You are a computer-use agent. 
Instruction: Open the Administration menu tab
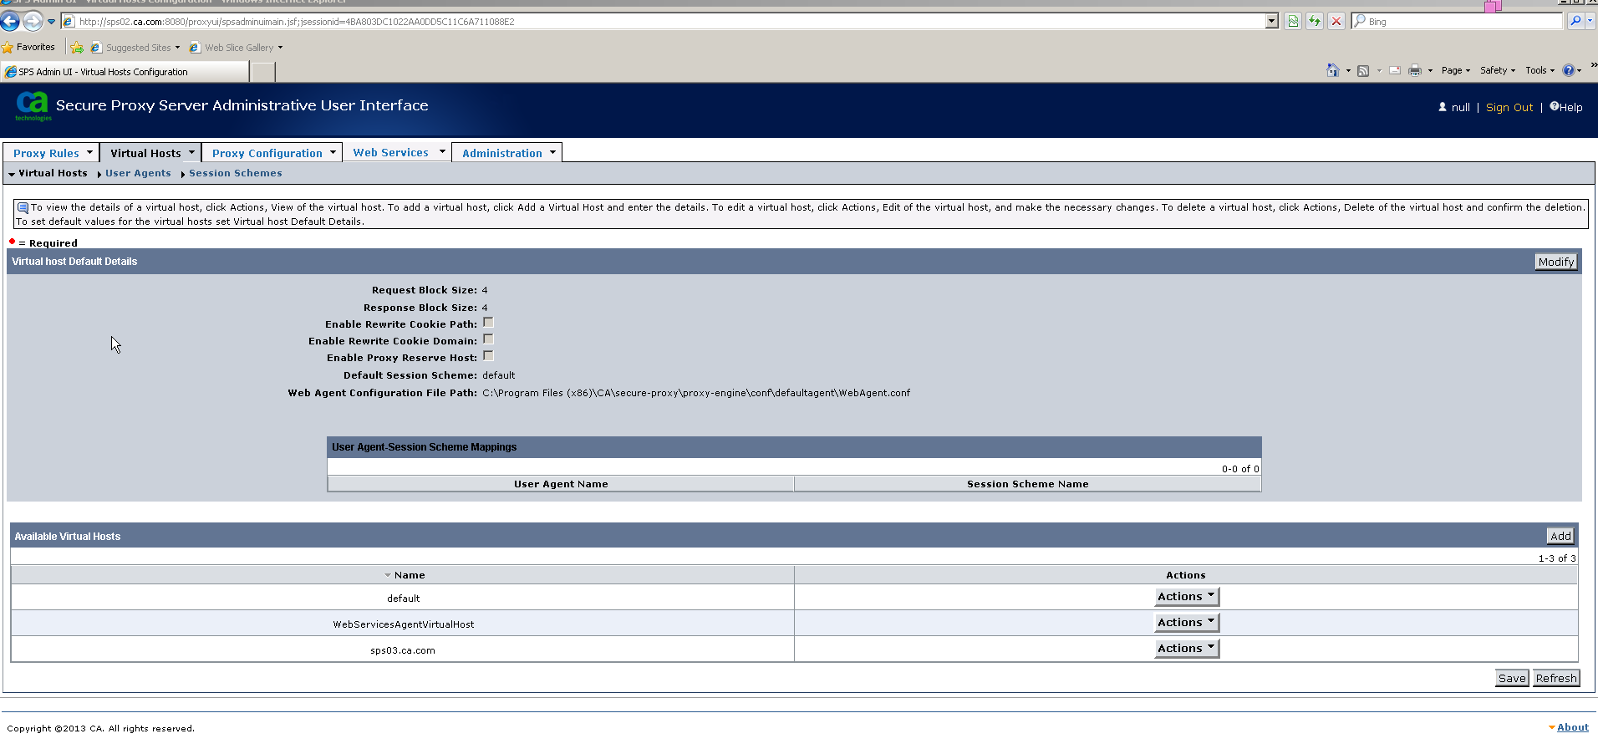pyautogui.click(x=508, y=153)
